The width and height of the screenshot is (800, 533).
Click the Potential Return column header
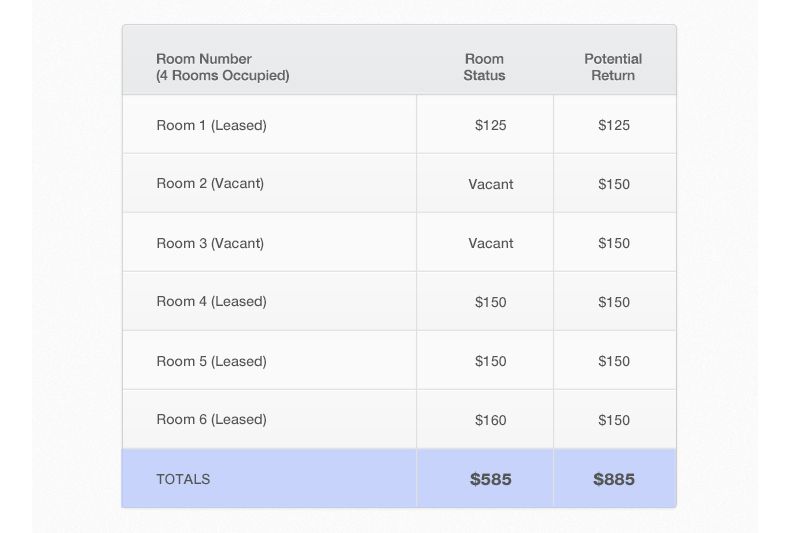click(x=613, y=67)
